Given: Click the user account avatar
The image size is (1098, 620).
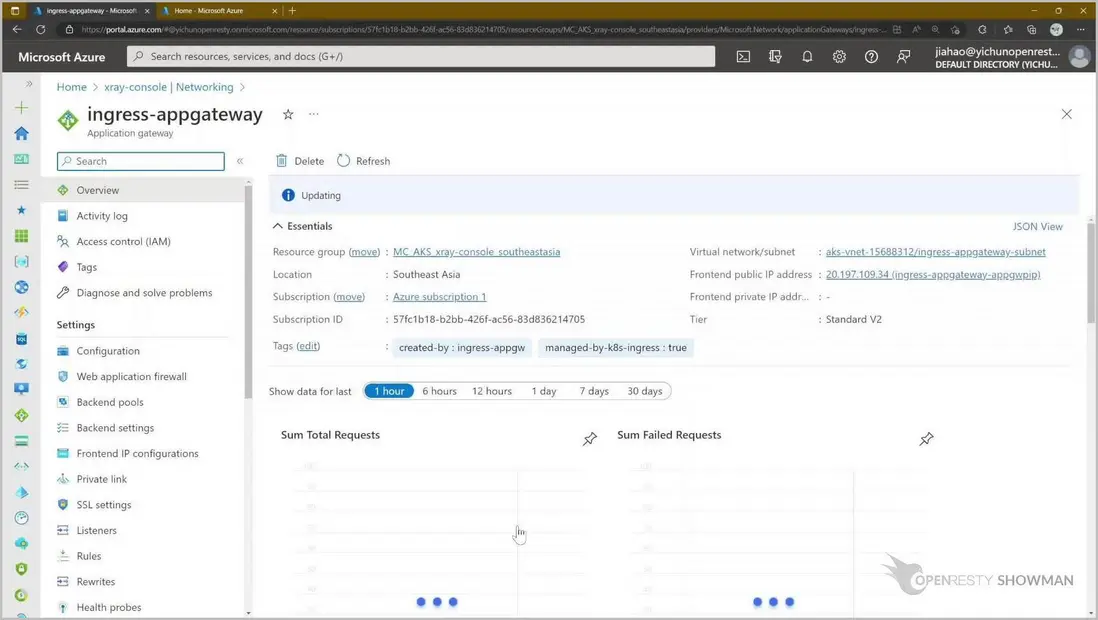Looking at the screenshot, I should 1079,57.
